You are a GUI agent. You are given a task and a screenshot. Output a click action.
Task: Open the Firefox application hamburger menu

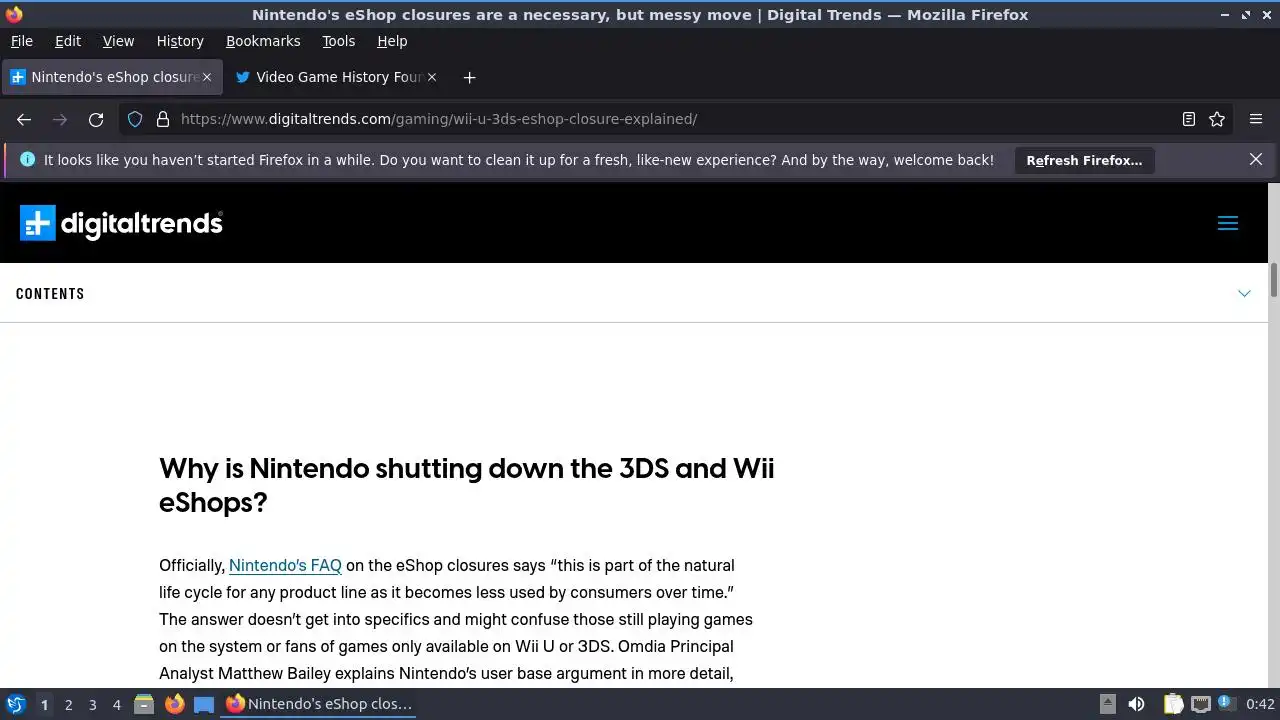(x=1256, y=119)
